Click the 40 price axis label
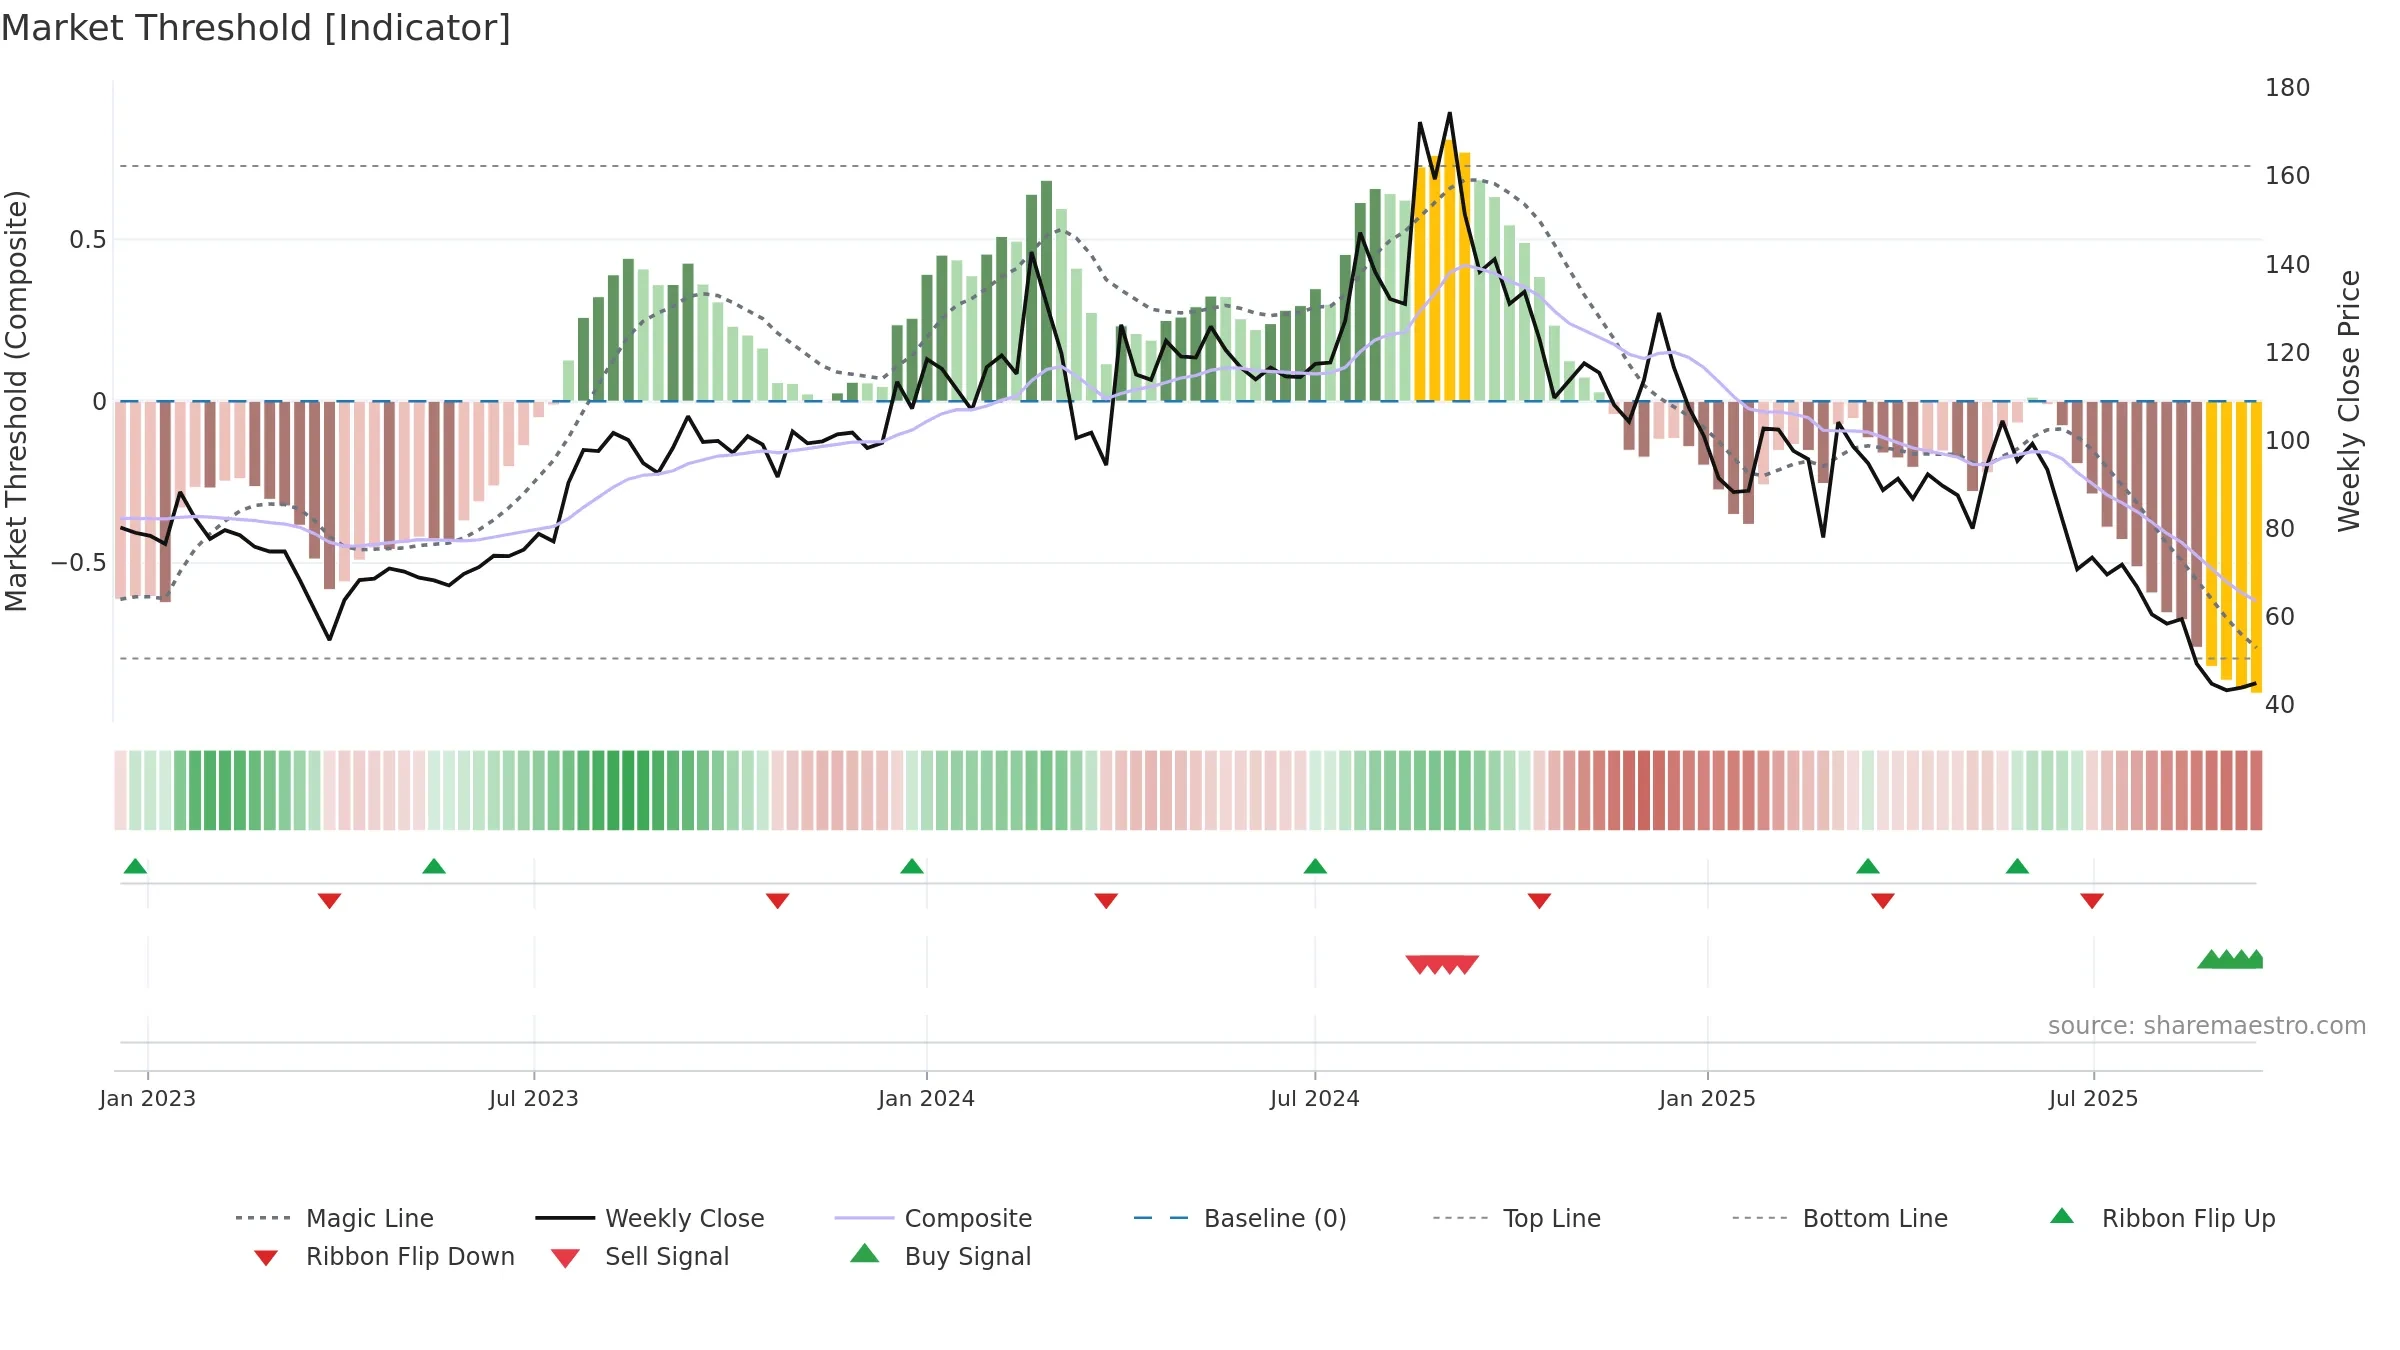The width and height of the screenshot is (2400, 1350). [x=2280, y=704]
